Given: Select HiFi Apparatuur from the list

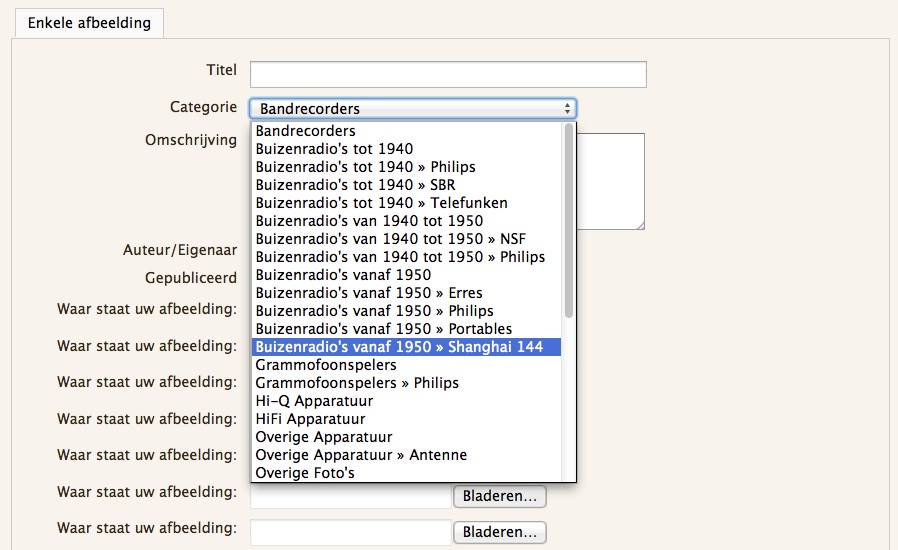Looking at the screenshot, I should 310,419.
